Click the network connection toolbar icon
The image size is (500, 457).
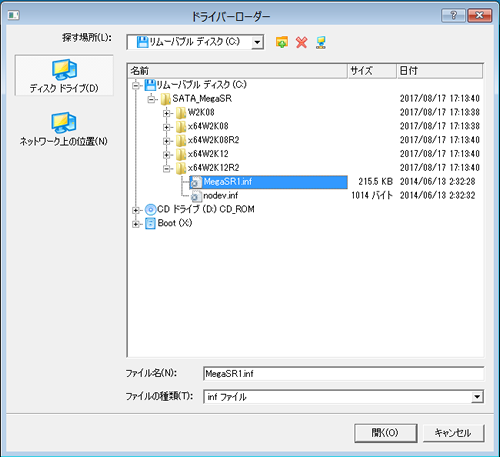321,42
